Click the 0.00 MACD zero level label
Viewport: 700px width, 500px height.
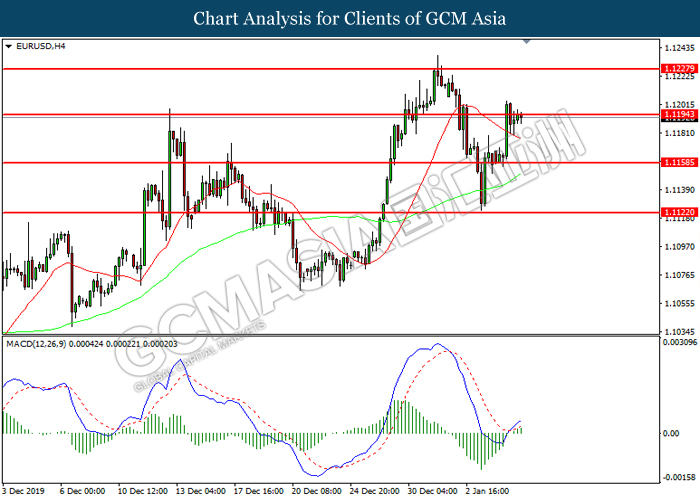673,433
